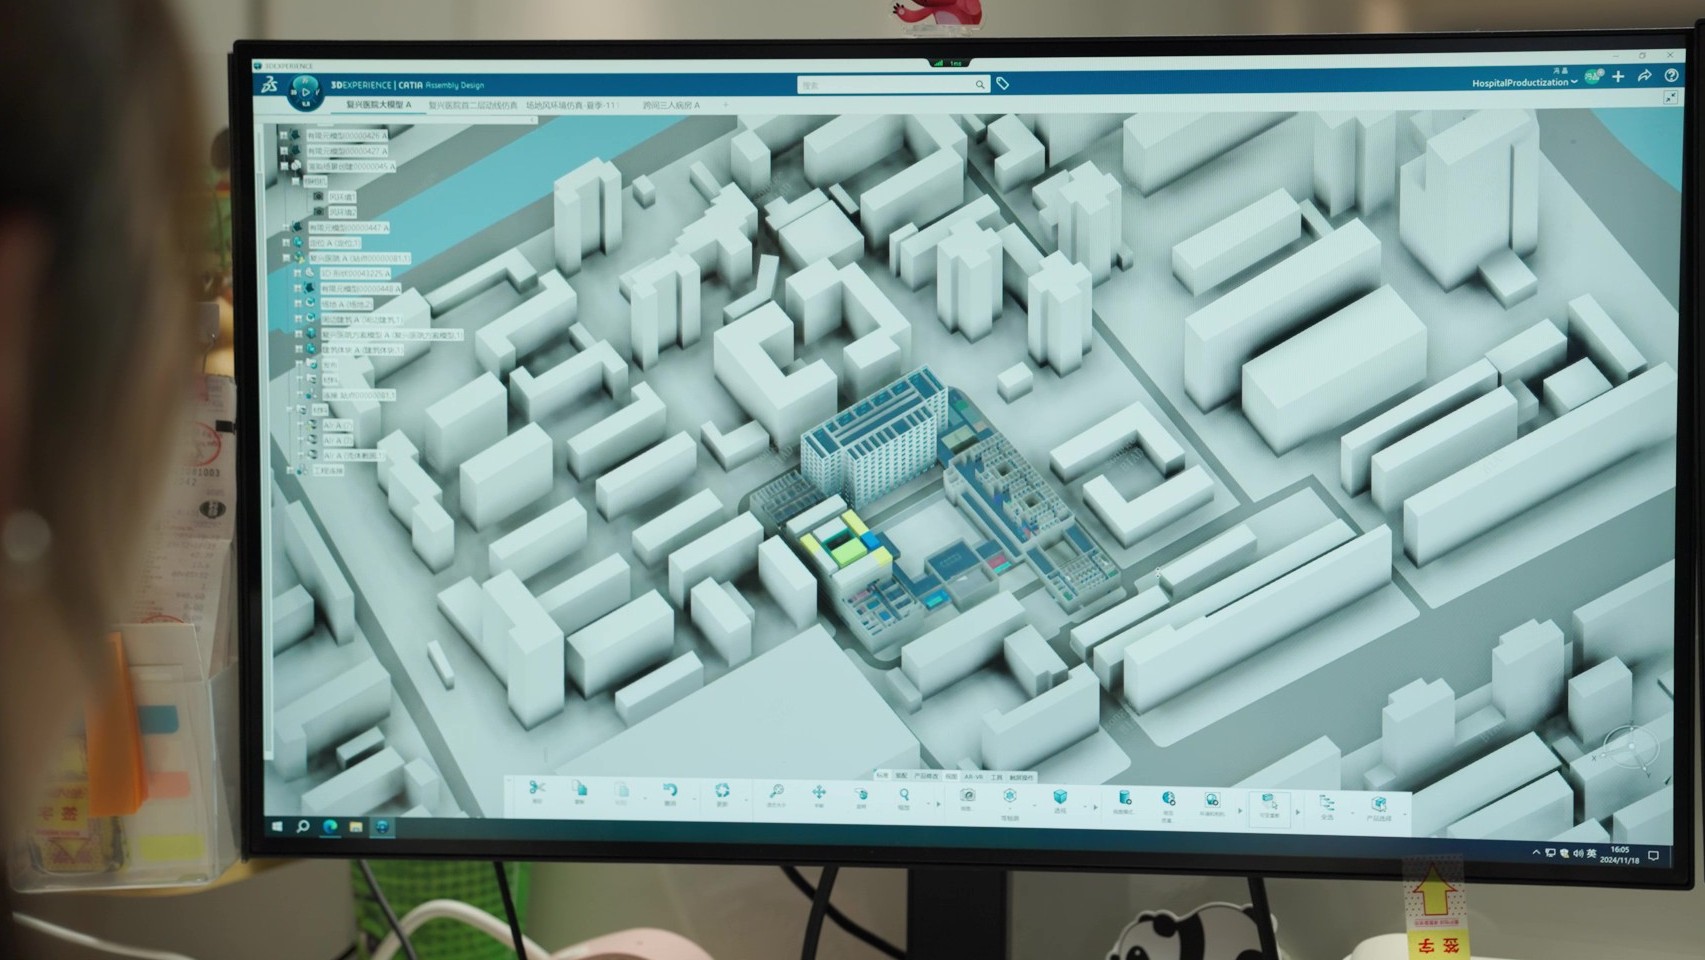This screenshot has width=1705, height=960.
Task: Select the Pan (平移) view tool
Action: pos(819,793)
